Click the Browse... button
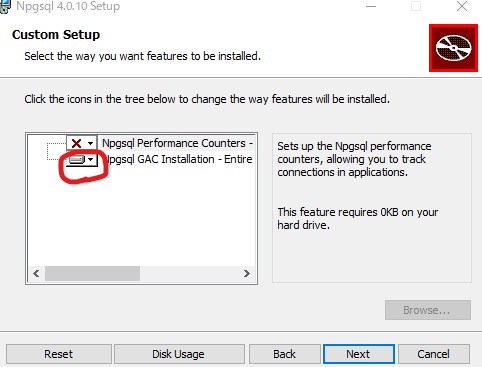The width and height of the screenshot is (482, 367). [x=428, y=310]
